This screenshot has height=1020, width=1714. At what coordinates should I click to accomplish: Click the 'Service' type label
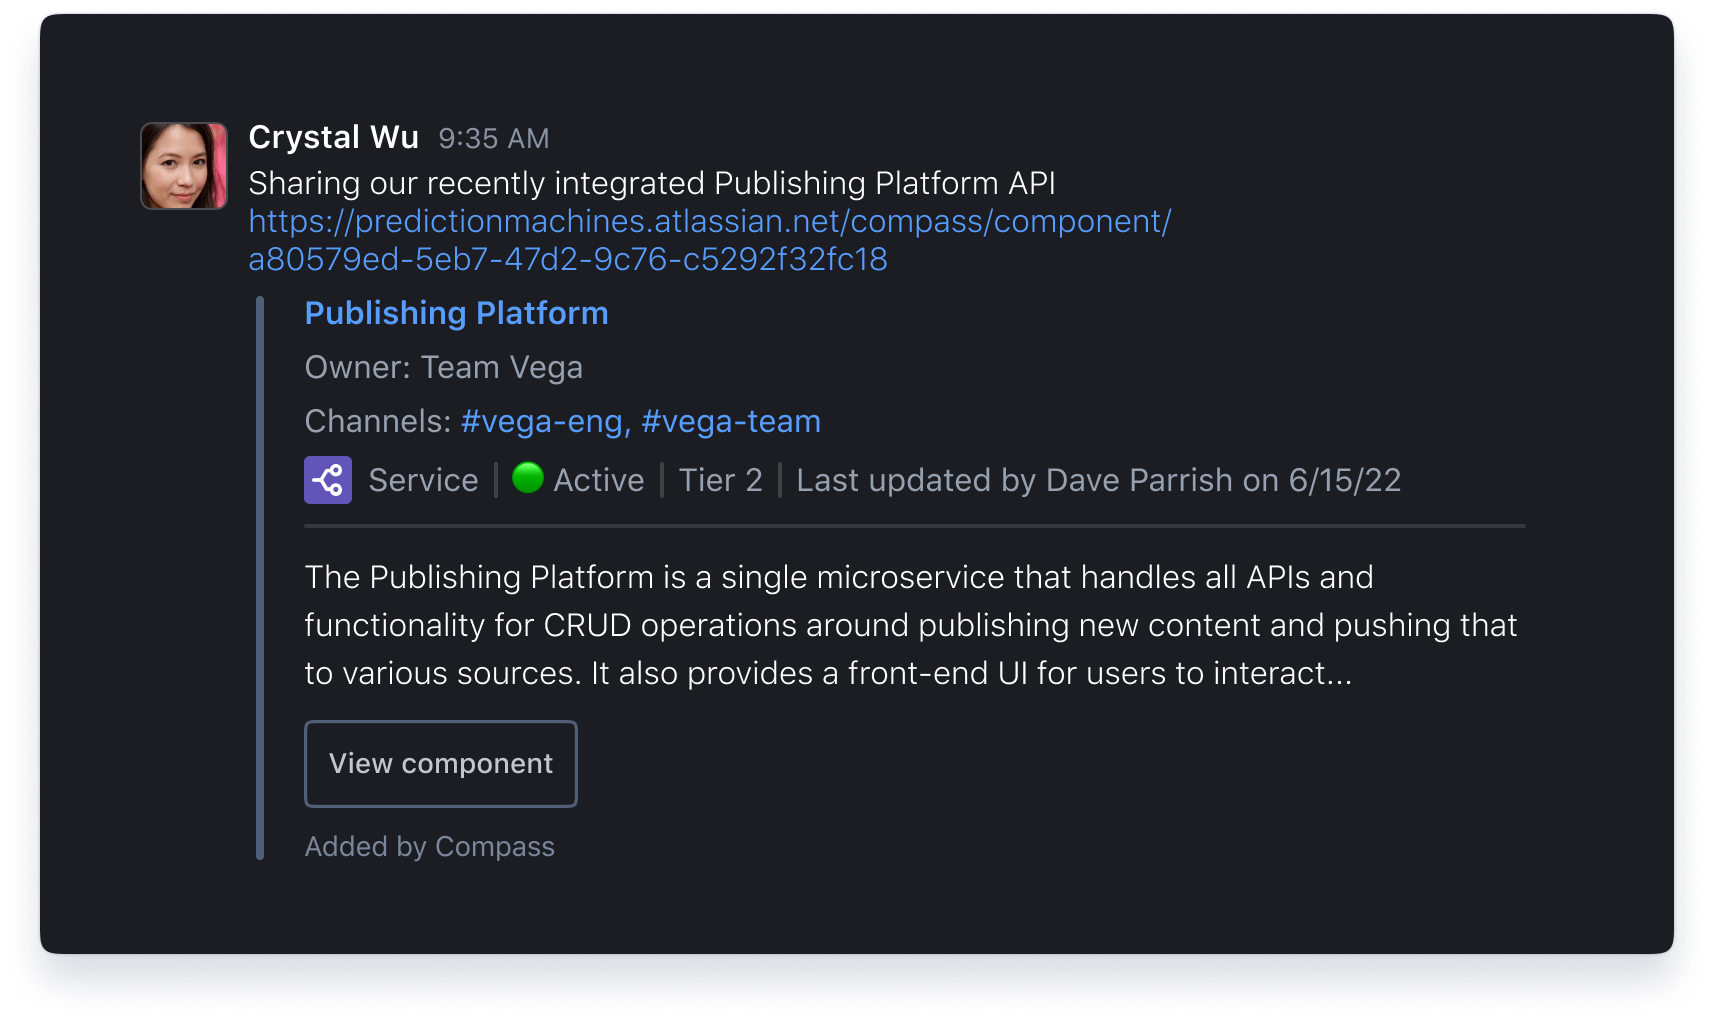tap(424, 480)
